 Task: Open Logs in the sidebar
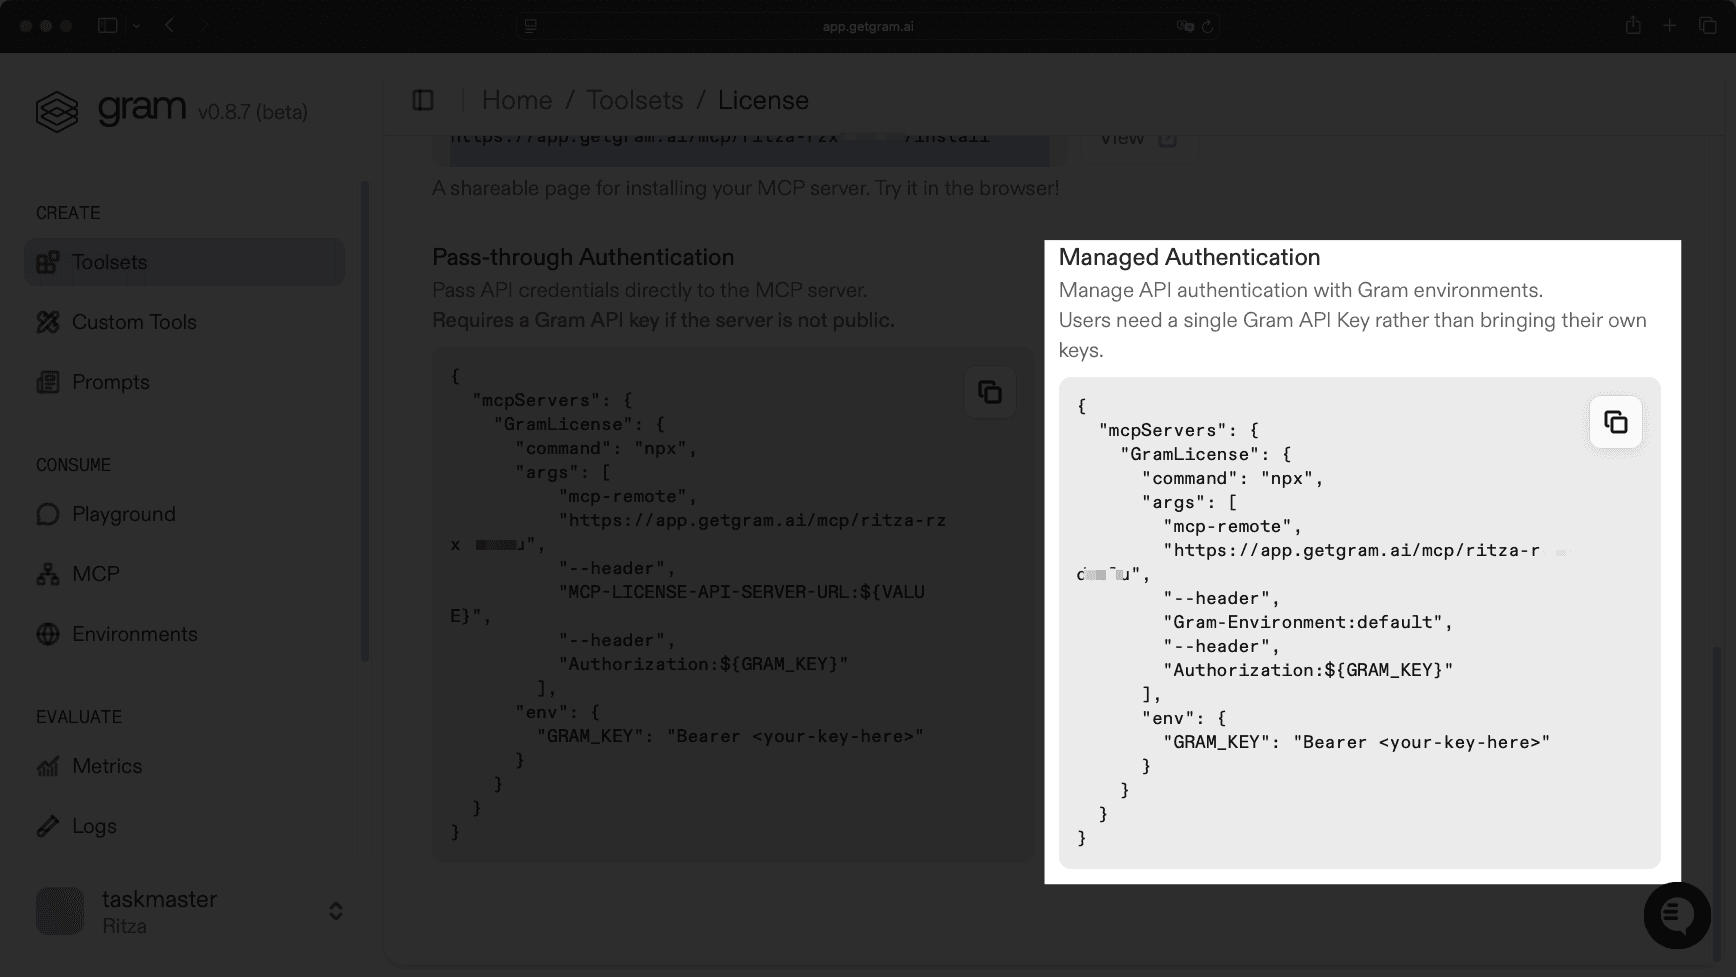(x=94, y=826)
